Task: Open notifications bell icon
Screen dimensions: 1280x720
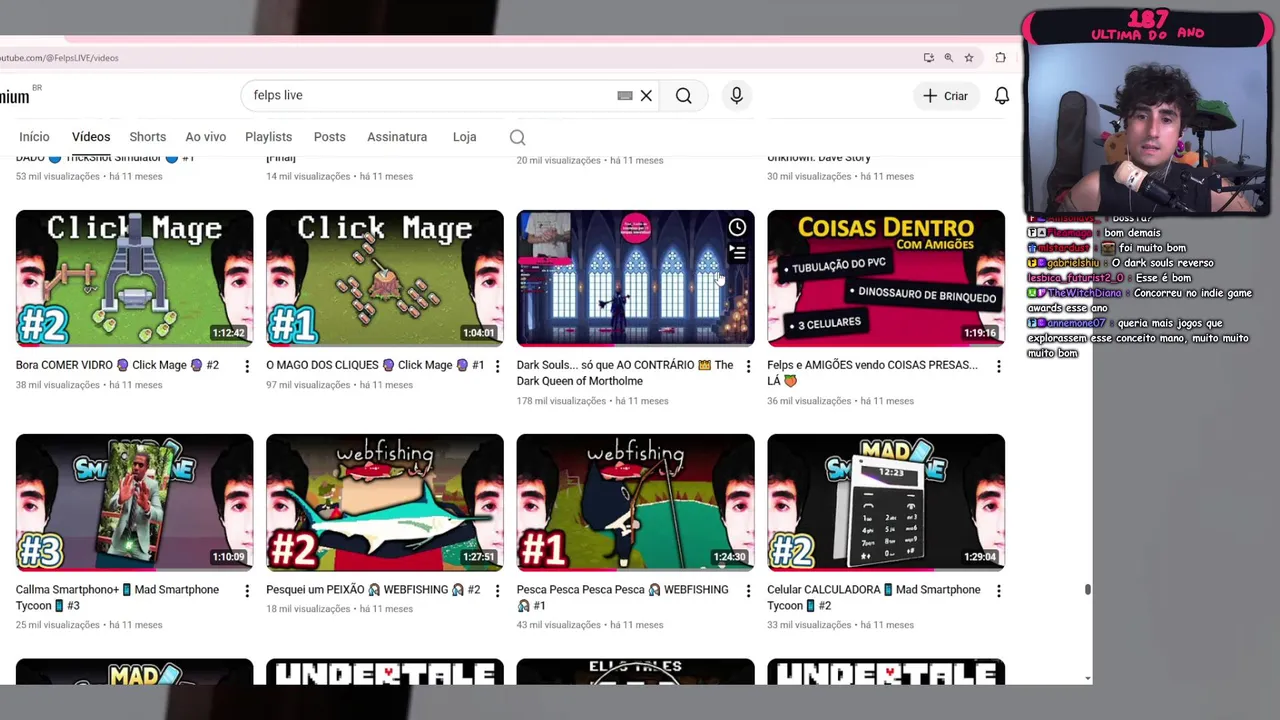Action: [x=1001, y=96]
